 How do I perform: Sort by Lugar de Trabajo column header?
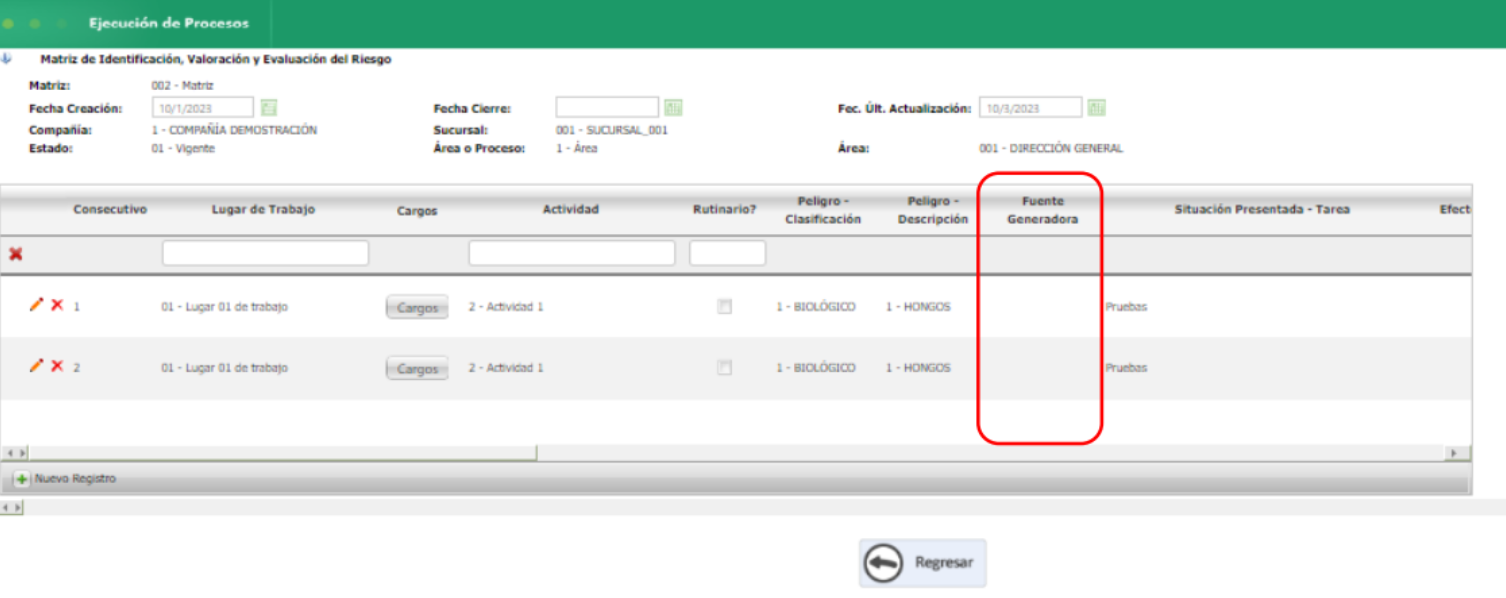pos(264,210)
